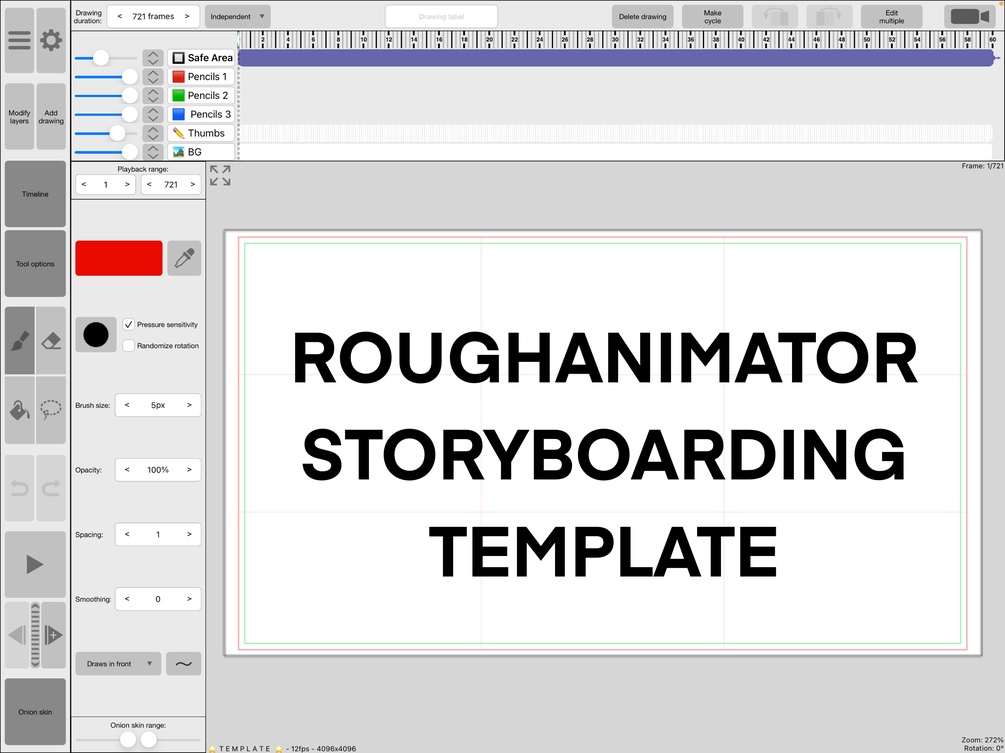1005x753 pixels.
Task: Click the green Pencils 2 layer icon
Action: click(x=179, y=95)
